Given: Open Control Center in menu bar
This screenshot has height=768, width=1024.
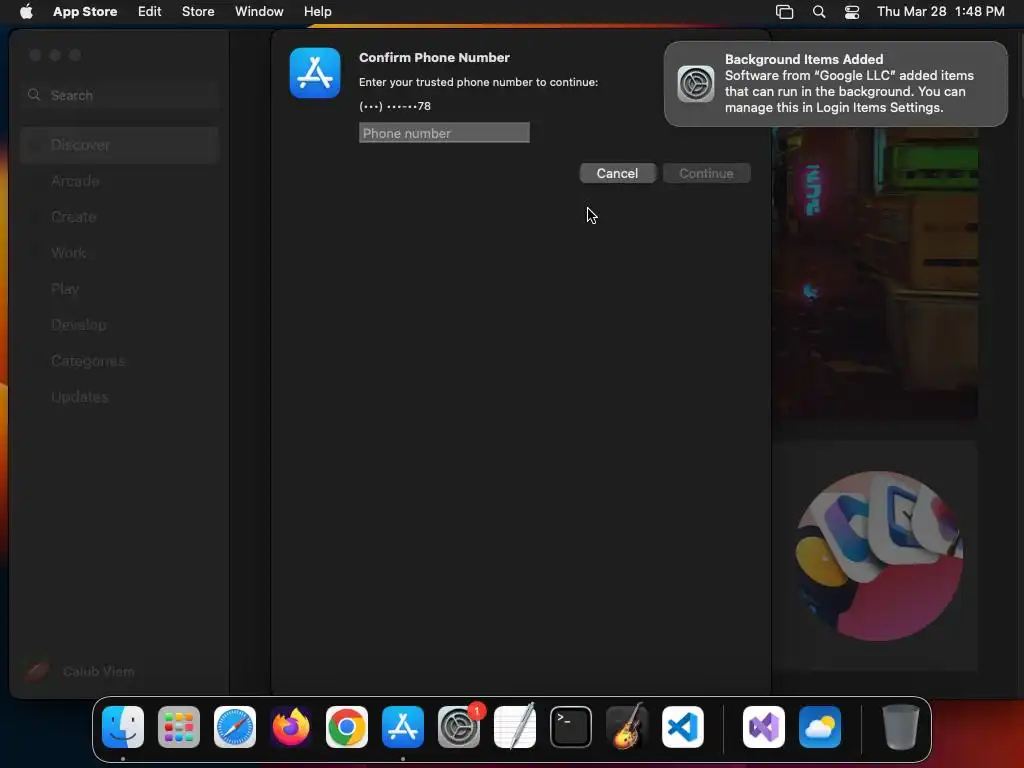Looking at the screenshot, I should [x=852, y=12].
